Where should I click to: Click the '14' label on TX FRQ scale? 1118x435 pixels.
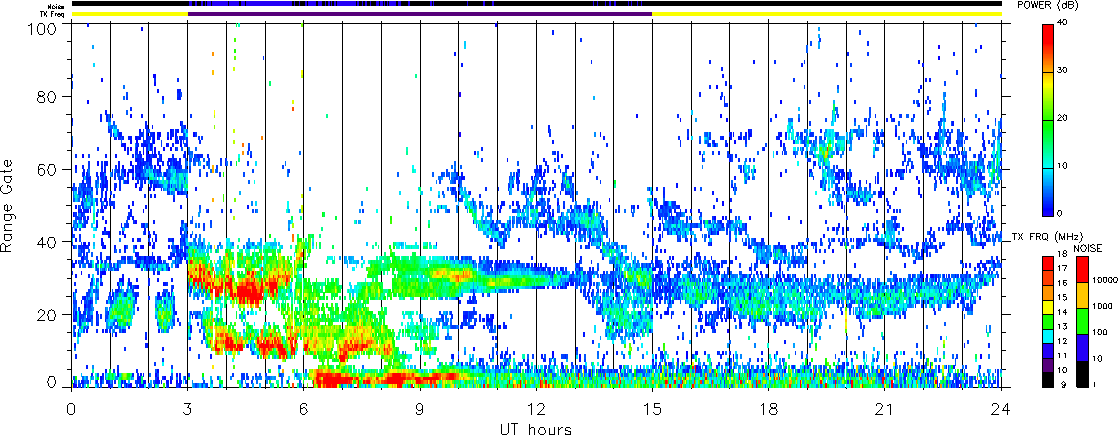coord(1062,312)
